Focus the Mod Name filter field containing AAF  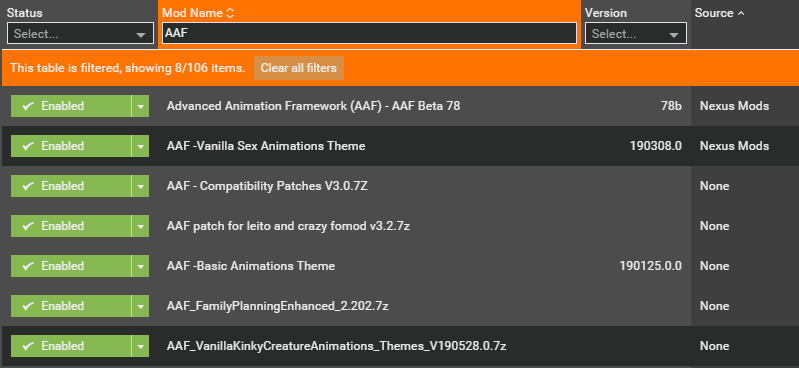[x=369, y=34]
